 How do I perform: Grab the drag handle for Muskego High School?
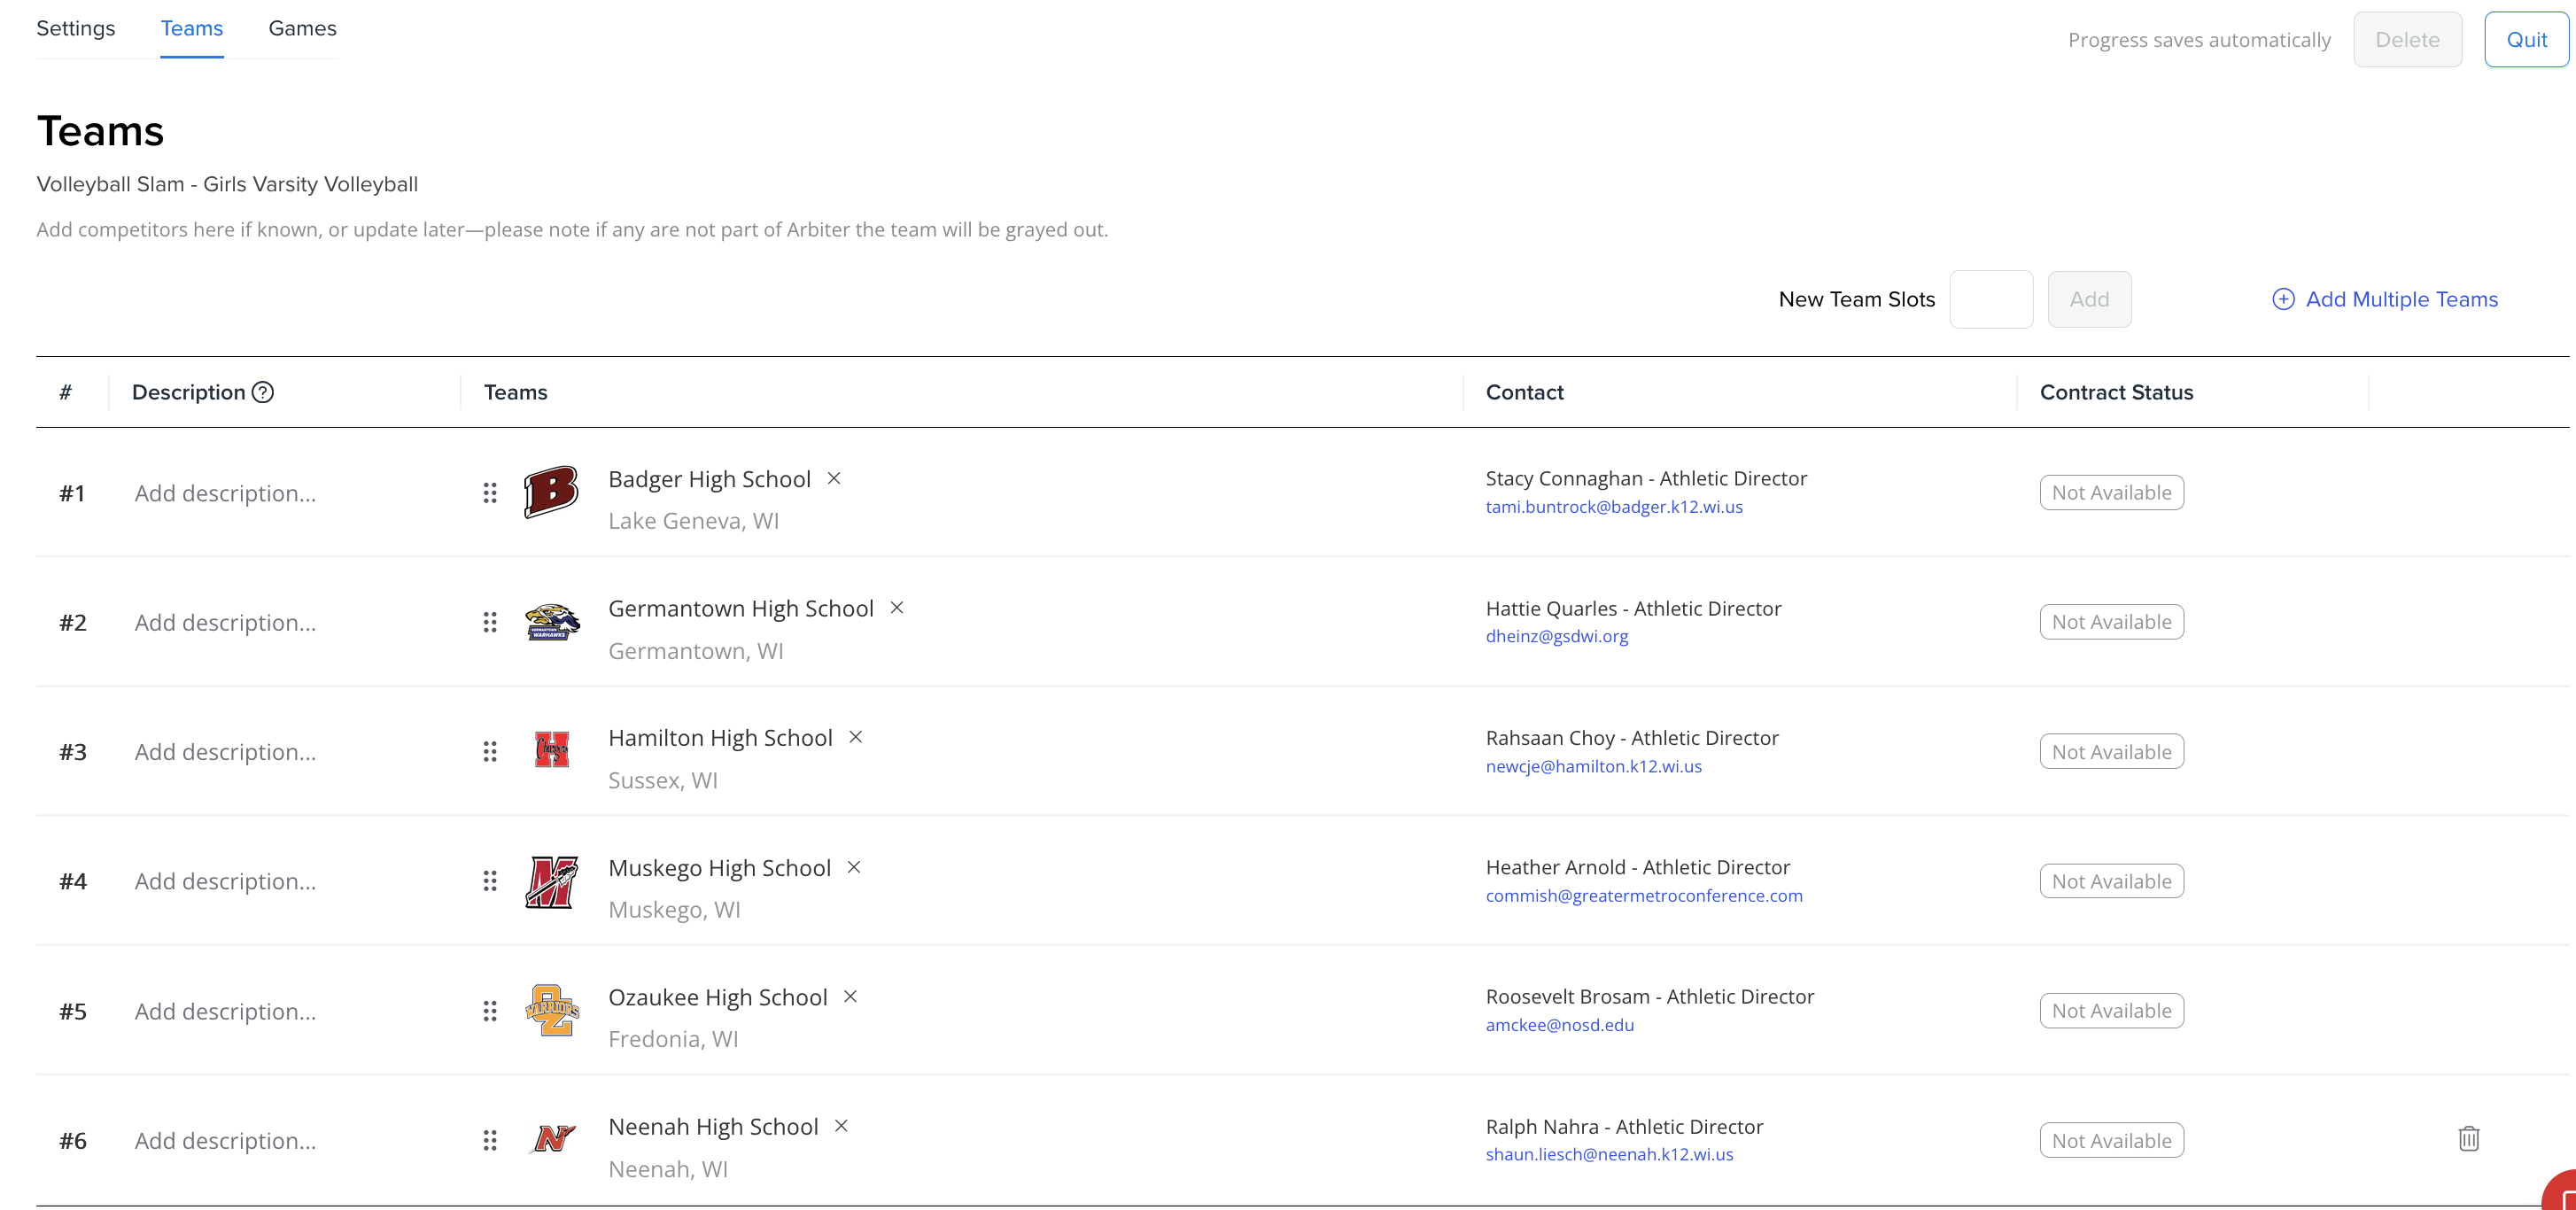[490, 881]
